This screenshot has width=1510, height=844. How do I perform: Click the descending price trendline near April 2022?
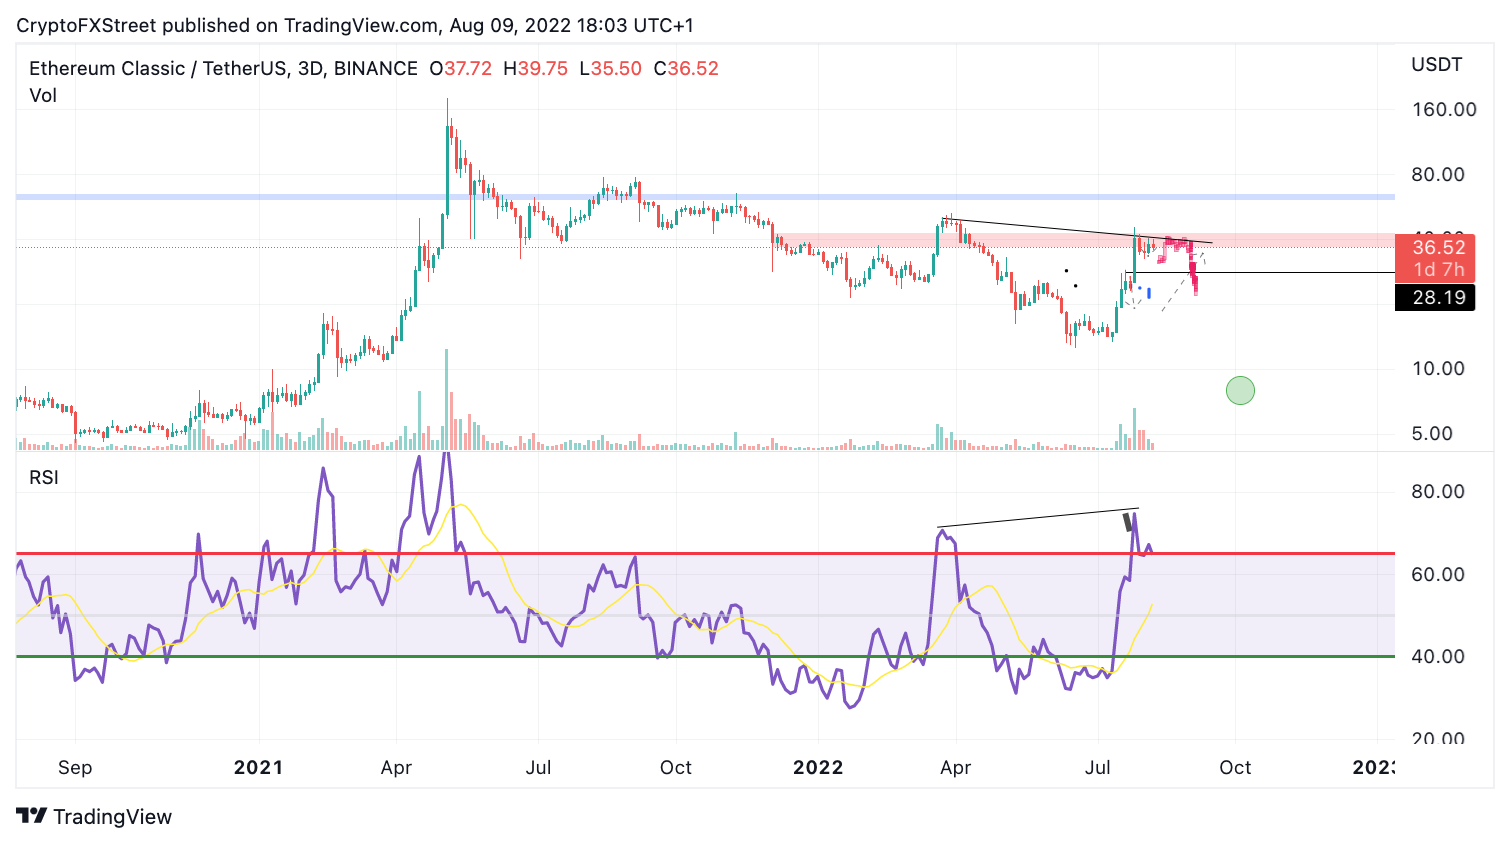1078,231
